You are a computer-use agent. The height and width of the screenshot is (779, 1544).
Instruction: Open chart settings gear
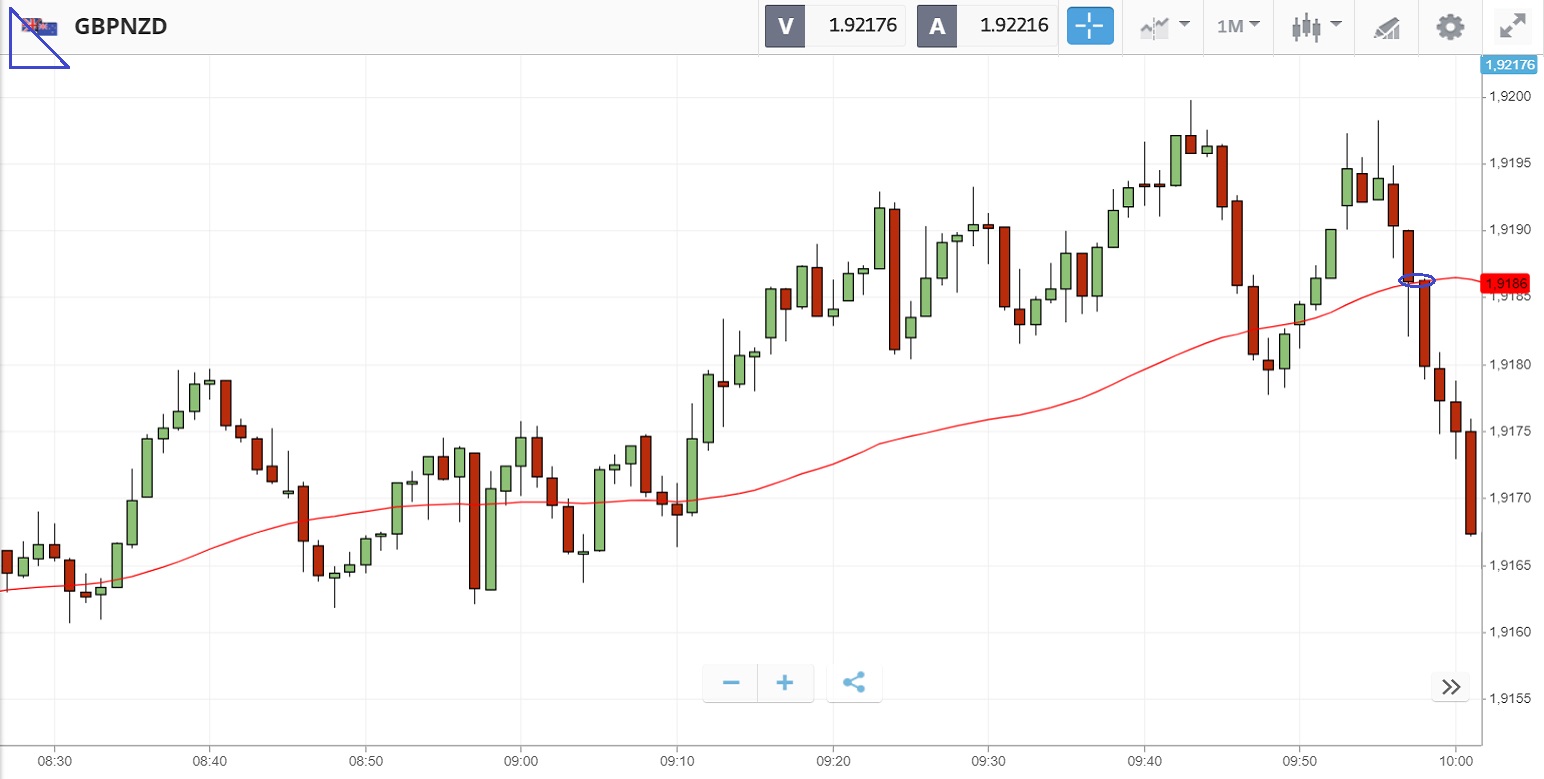pos(1450,26)
